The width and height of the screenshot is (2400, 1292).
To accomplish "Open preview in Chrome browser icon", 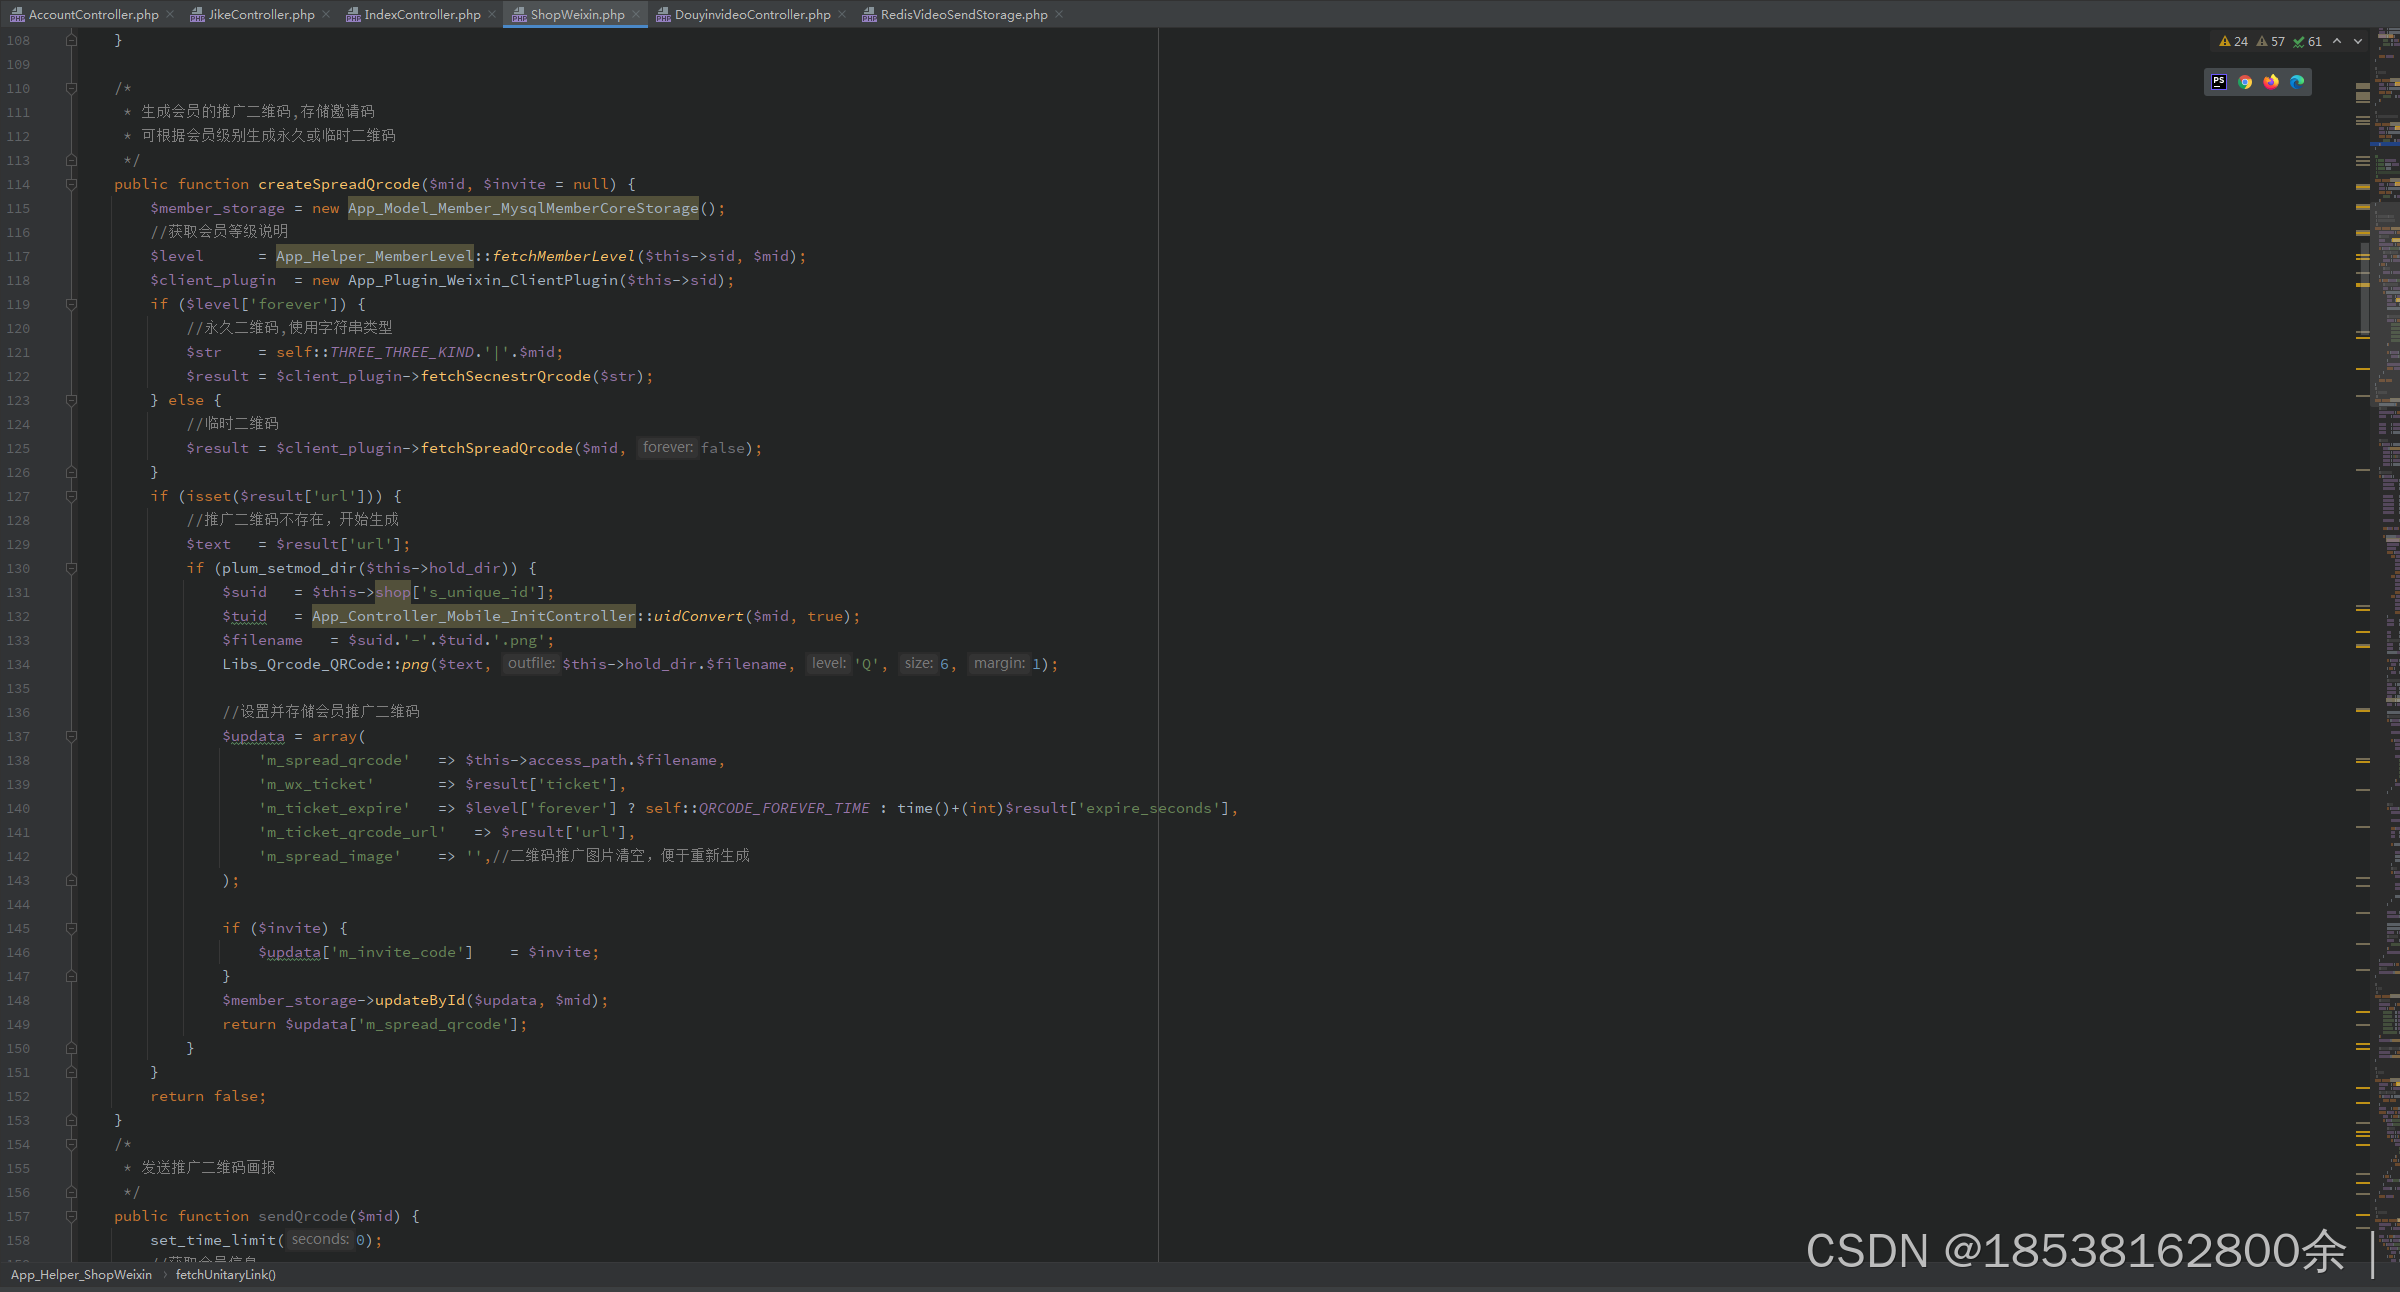I will pyautogui.click(x=2245, y=82).
